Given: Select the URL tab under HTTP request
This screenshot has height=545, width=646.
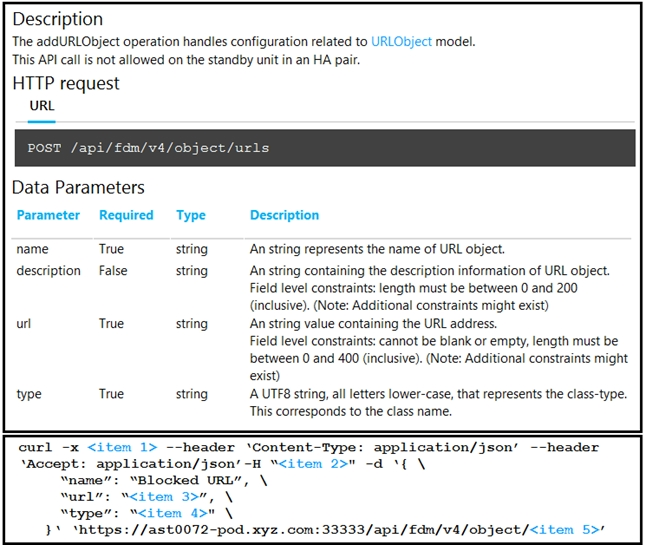Looking at the screenshot, I should click(x=42, y=105).
